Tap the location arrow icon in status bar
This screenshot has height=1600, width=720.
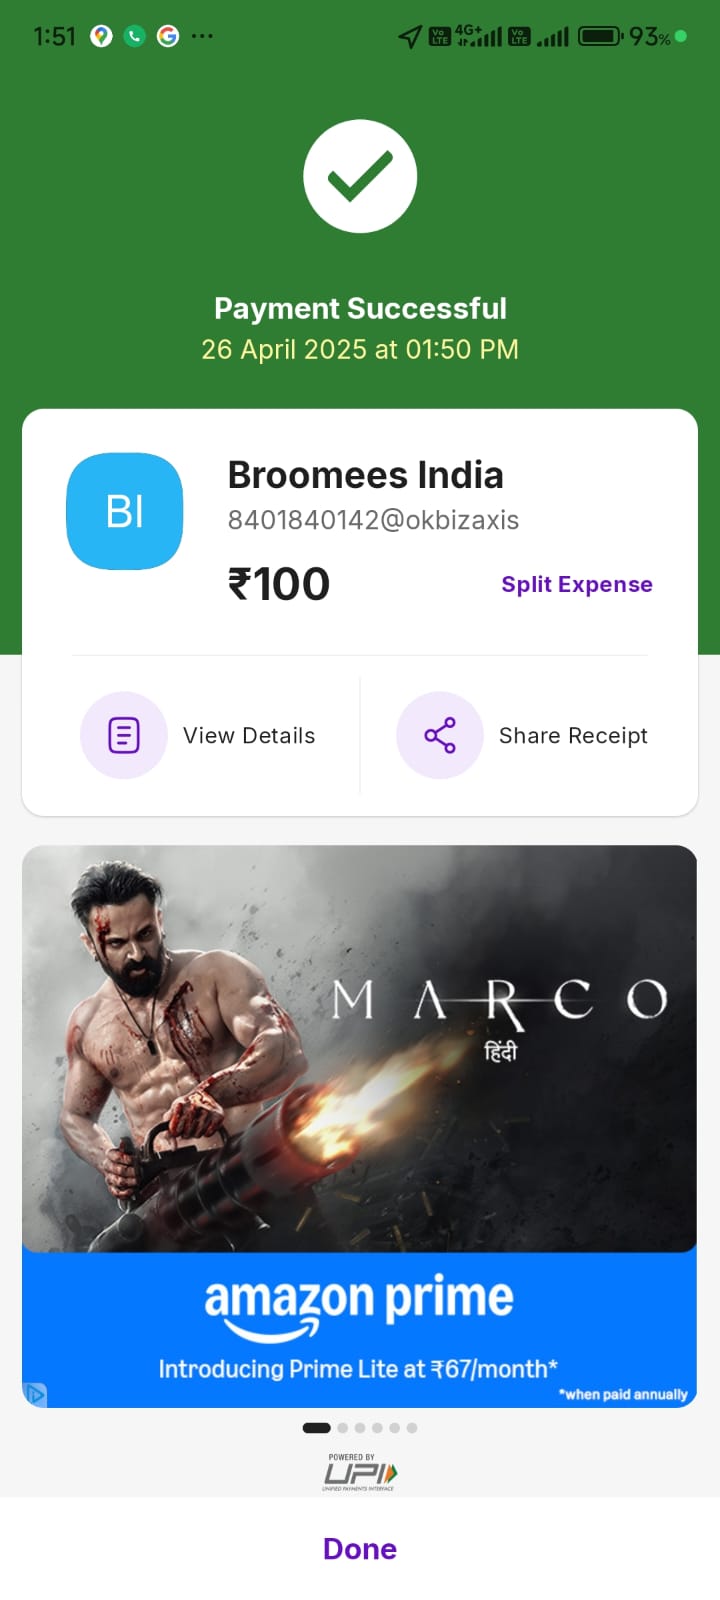point(410,37)
